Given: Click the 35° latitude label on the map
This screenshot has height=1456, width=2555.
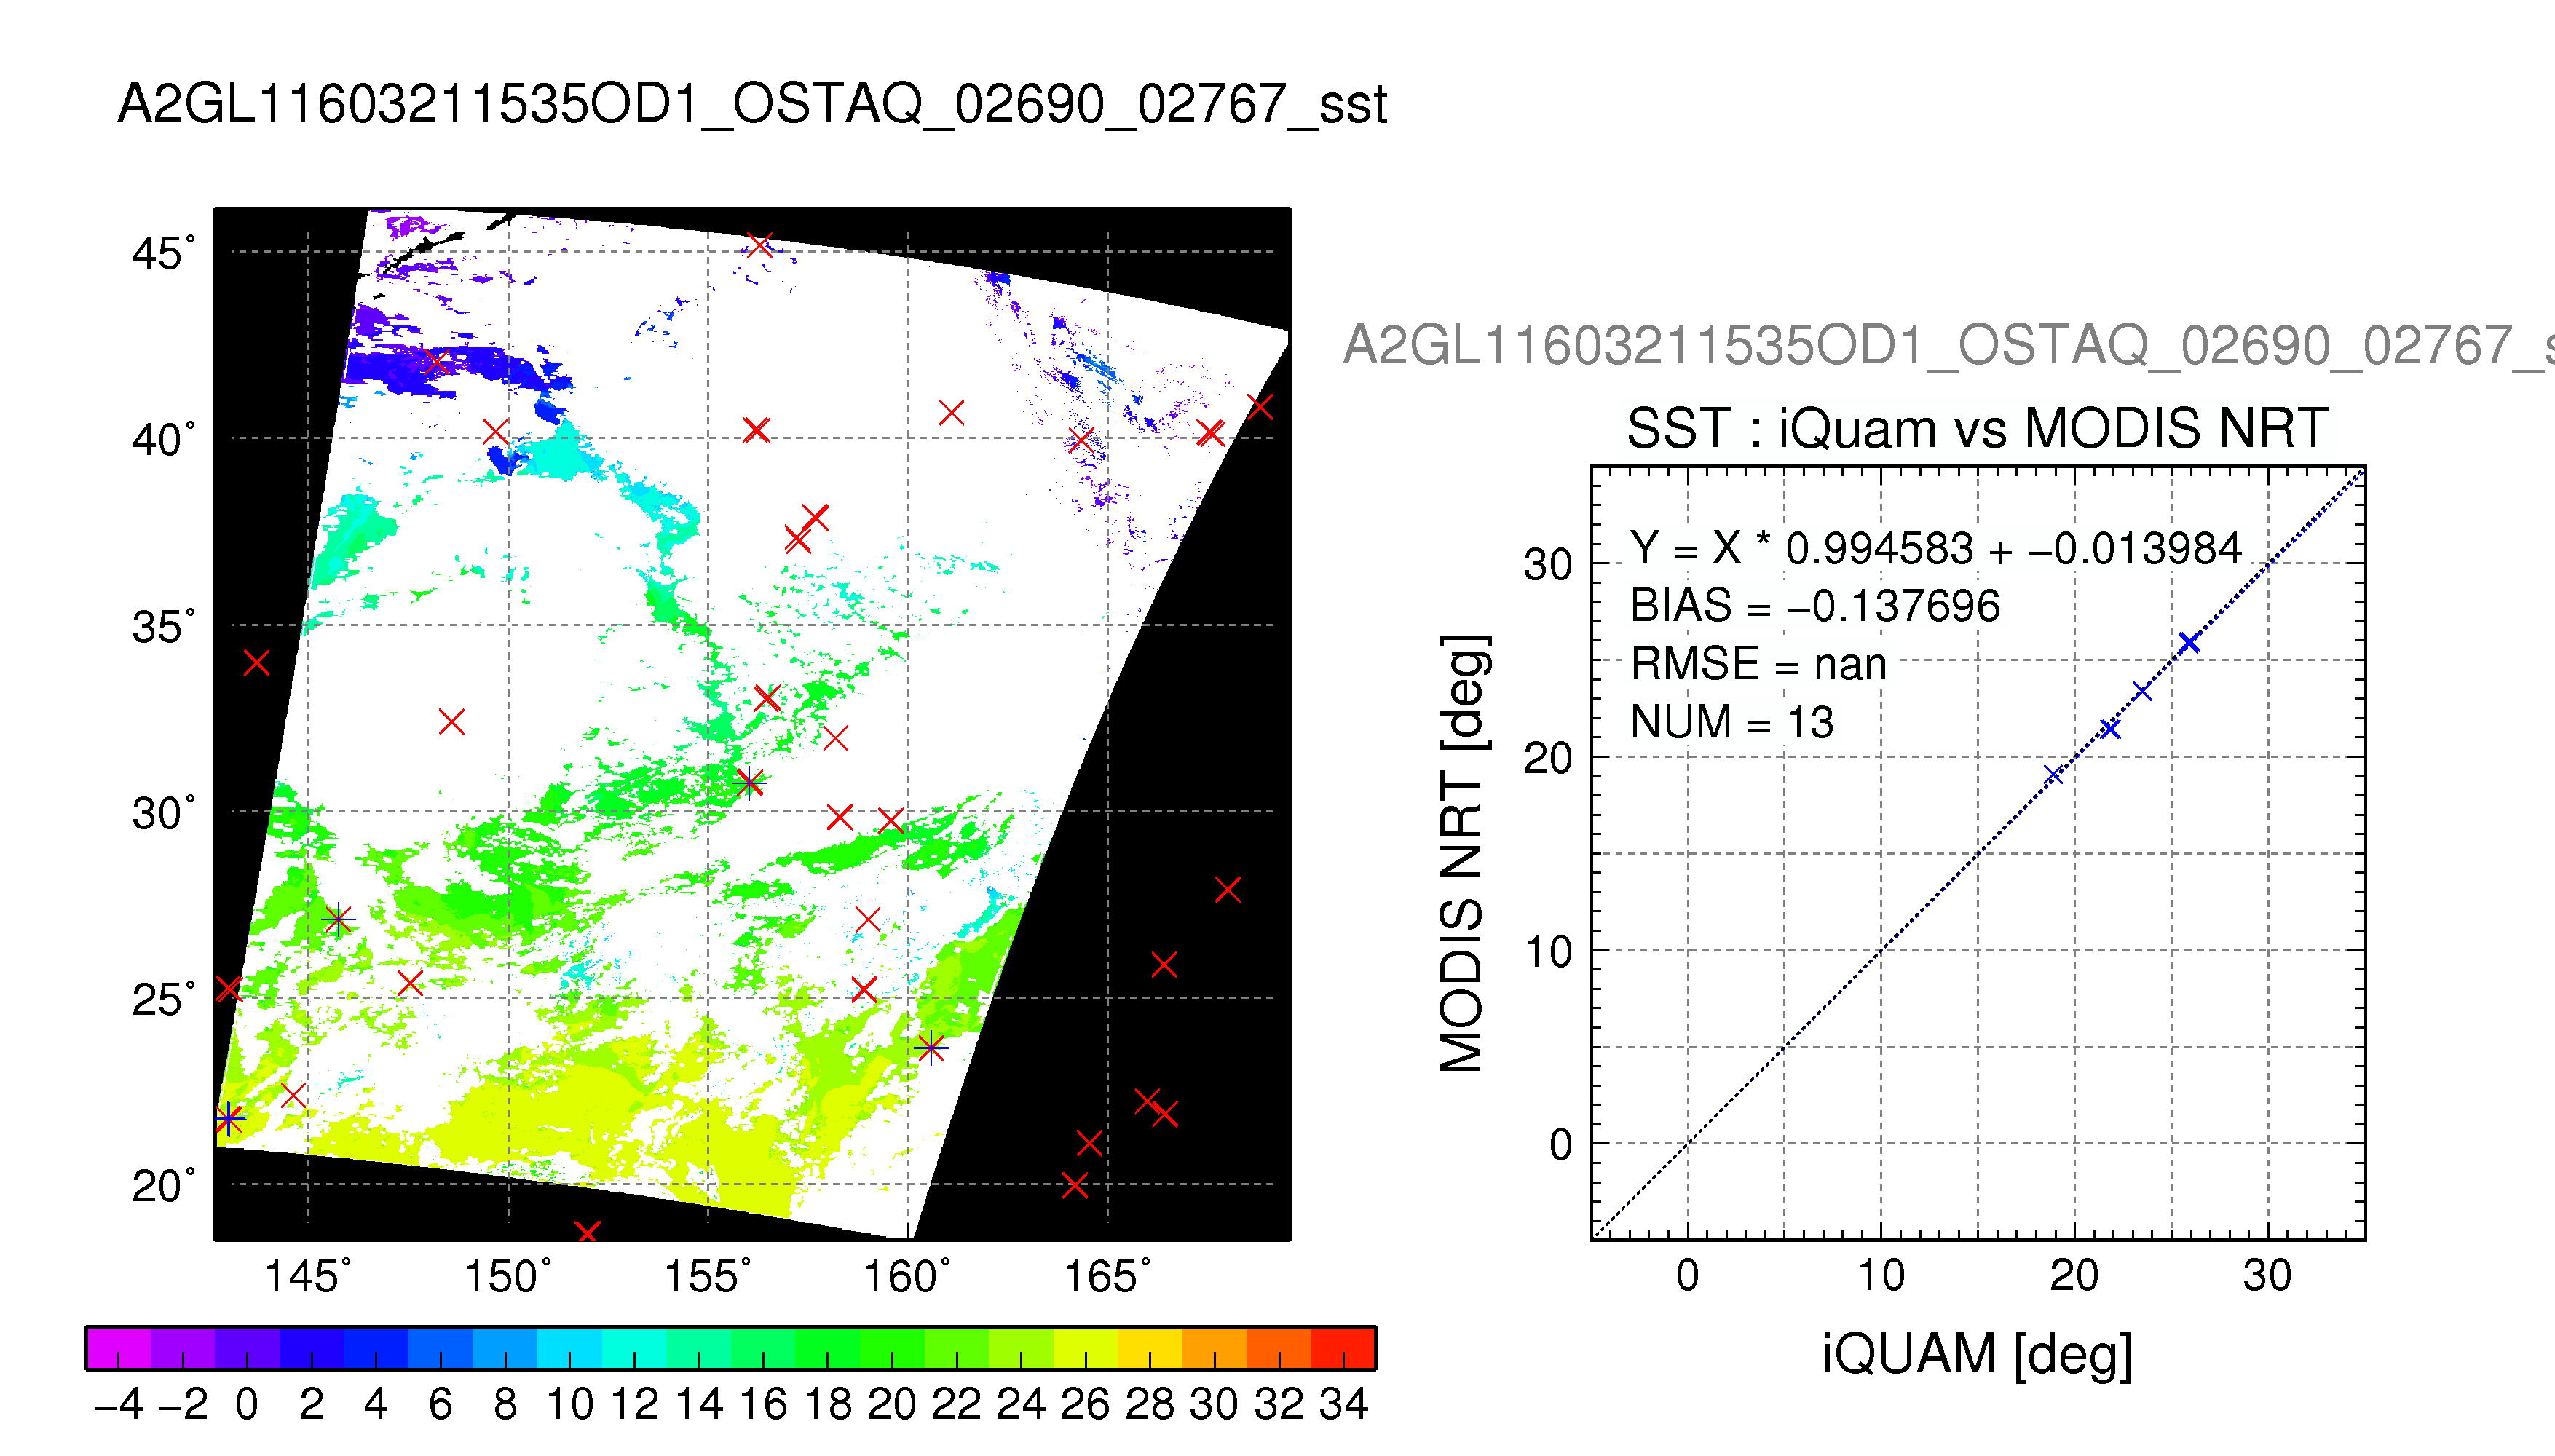Looking at the screenshot, I should coord(163,627).
